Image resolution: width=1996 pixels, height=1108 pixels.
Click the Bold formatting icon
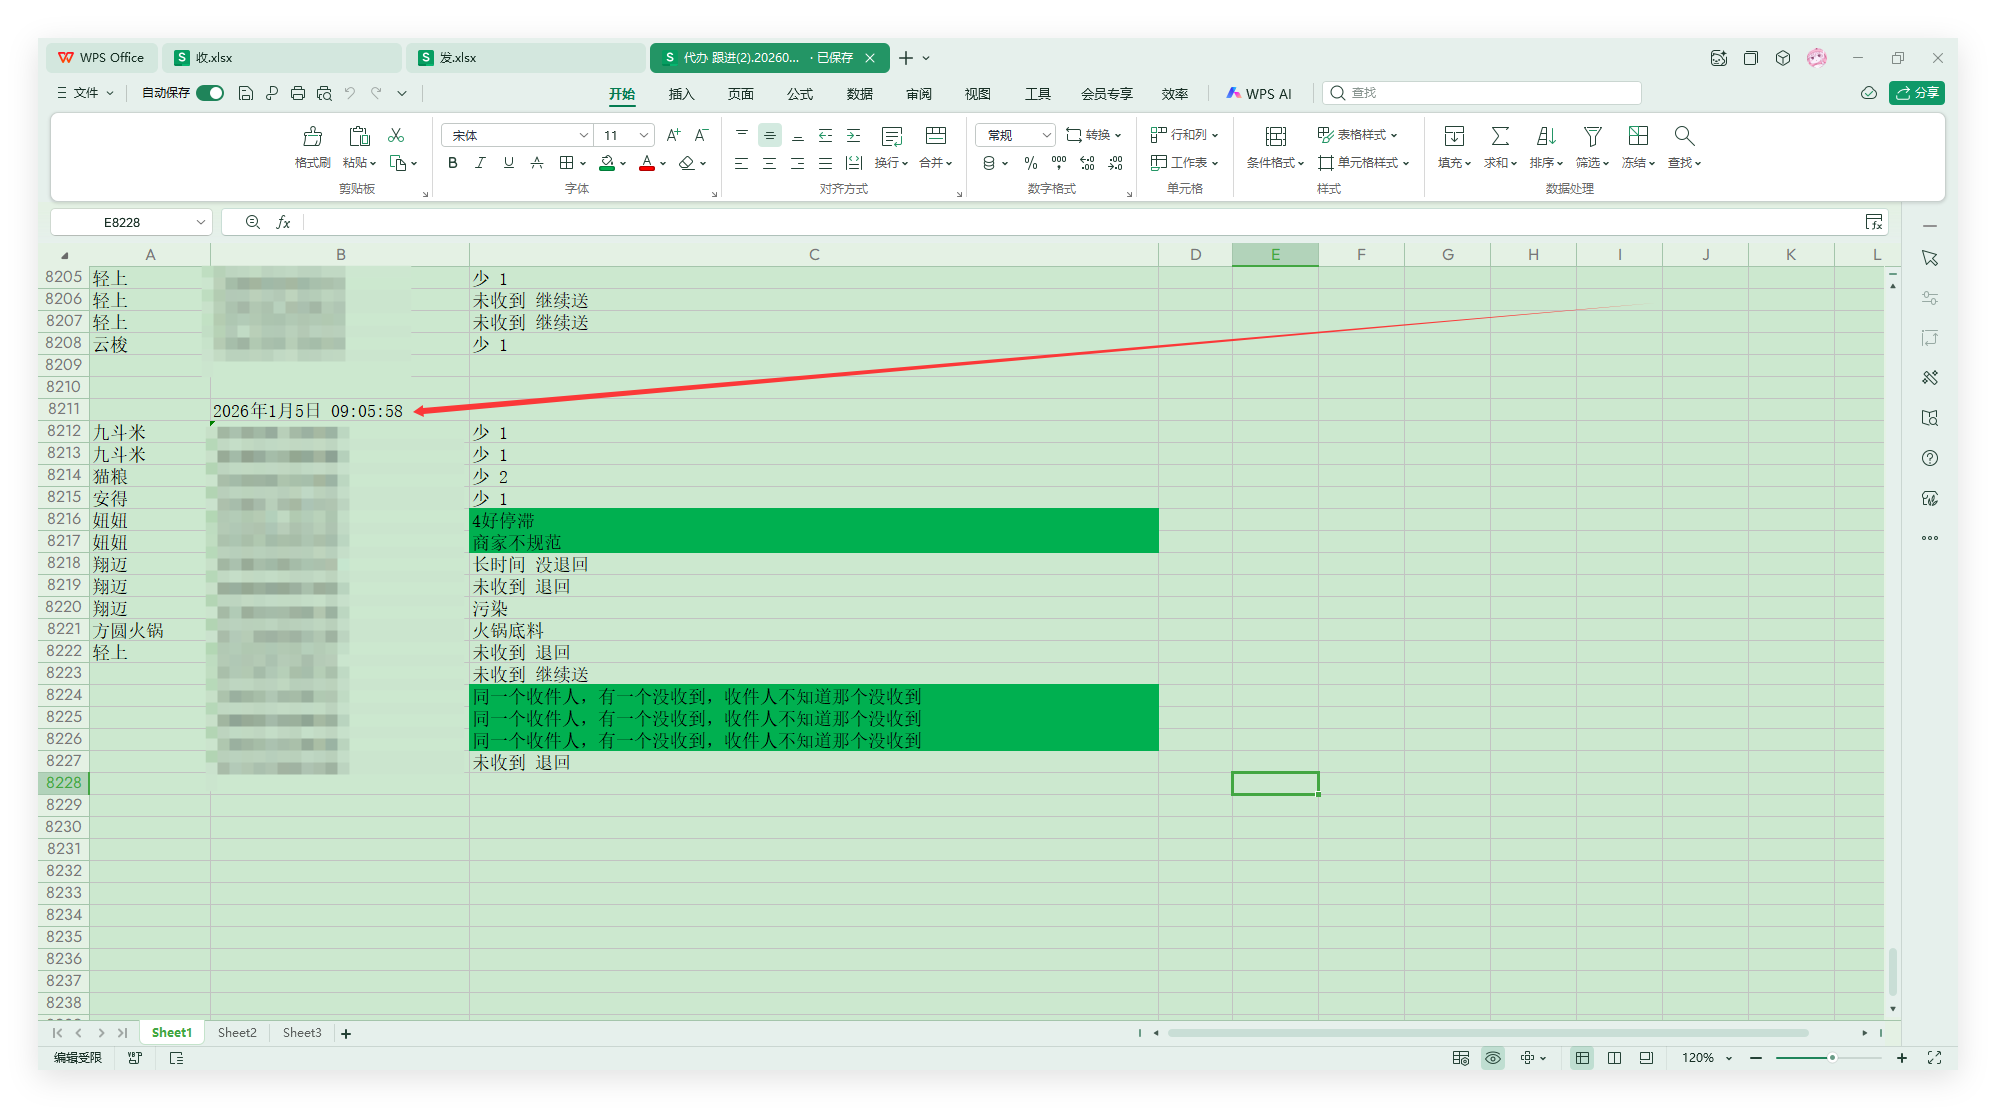pyautogui.click(x=453, y=163)
